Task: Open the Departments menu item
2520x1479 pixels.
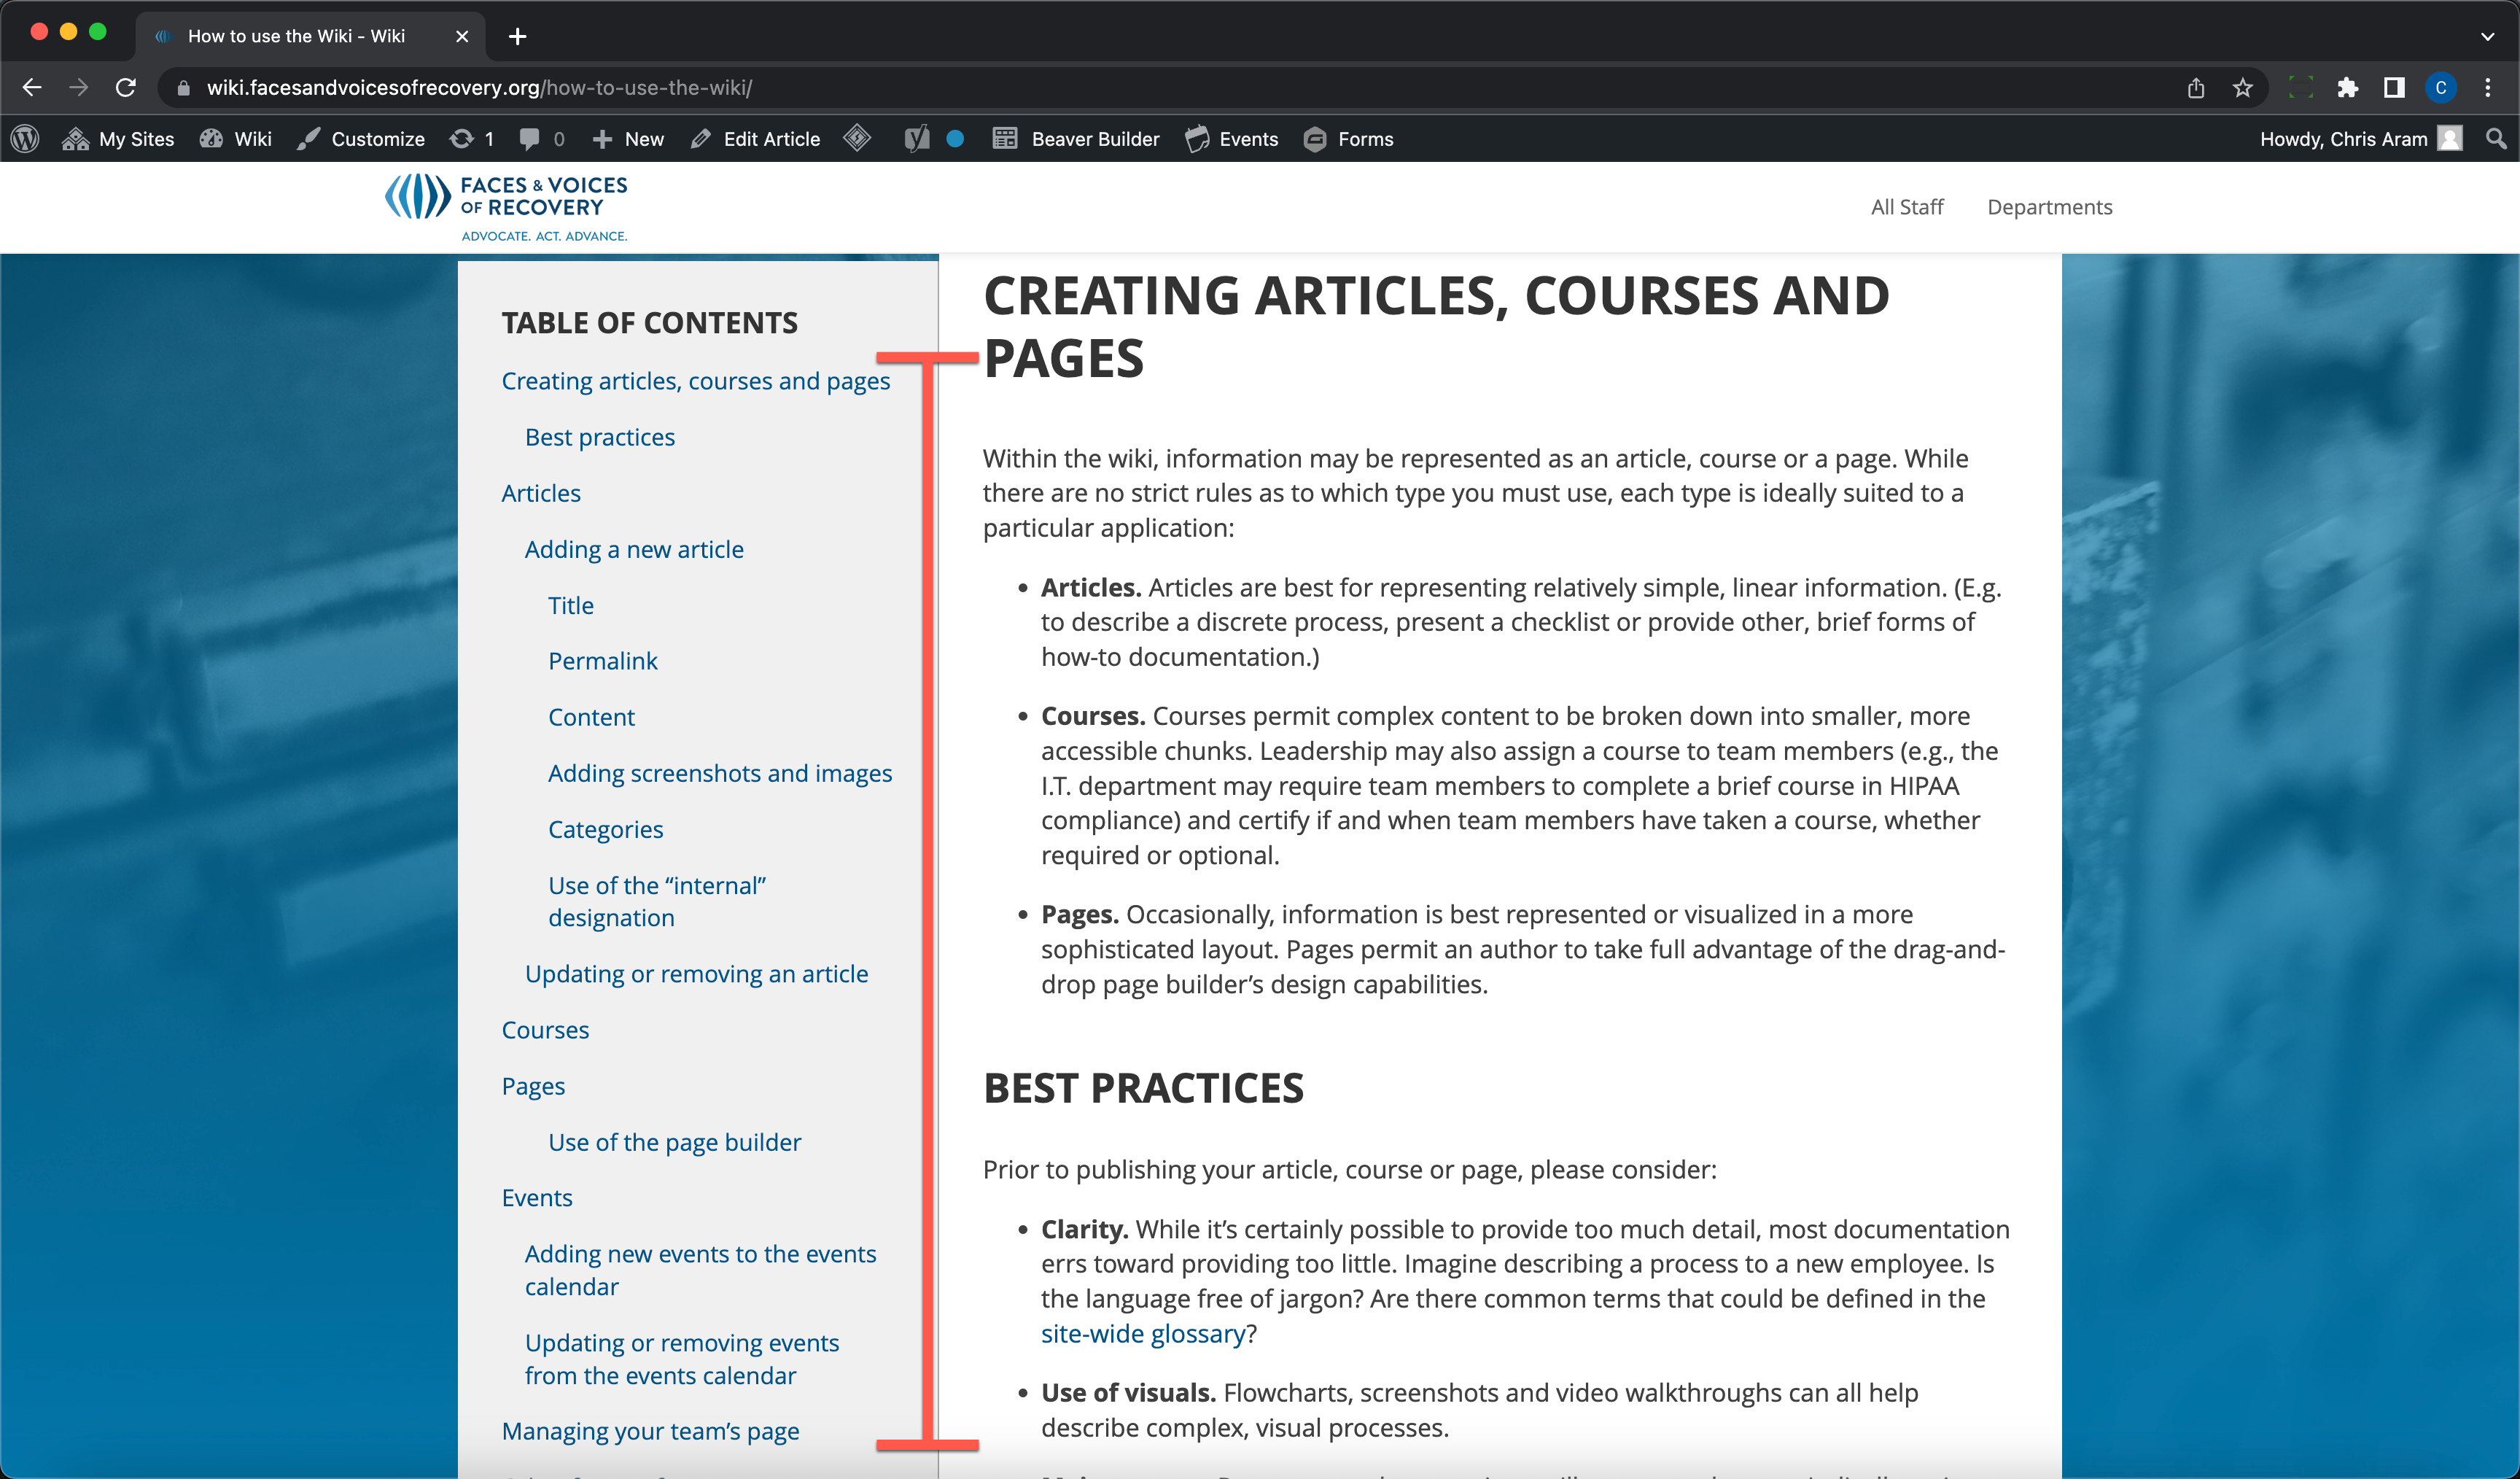Action: (x=2049, y=207)
